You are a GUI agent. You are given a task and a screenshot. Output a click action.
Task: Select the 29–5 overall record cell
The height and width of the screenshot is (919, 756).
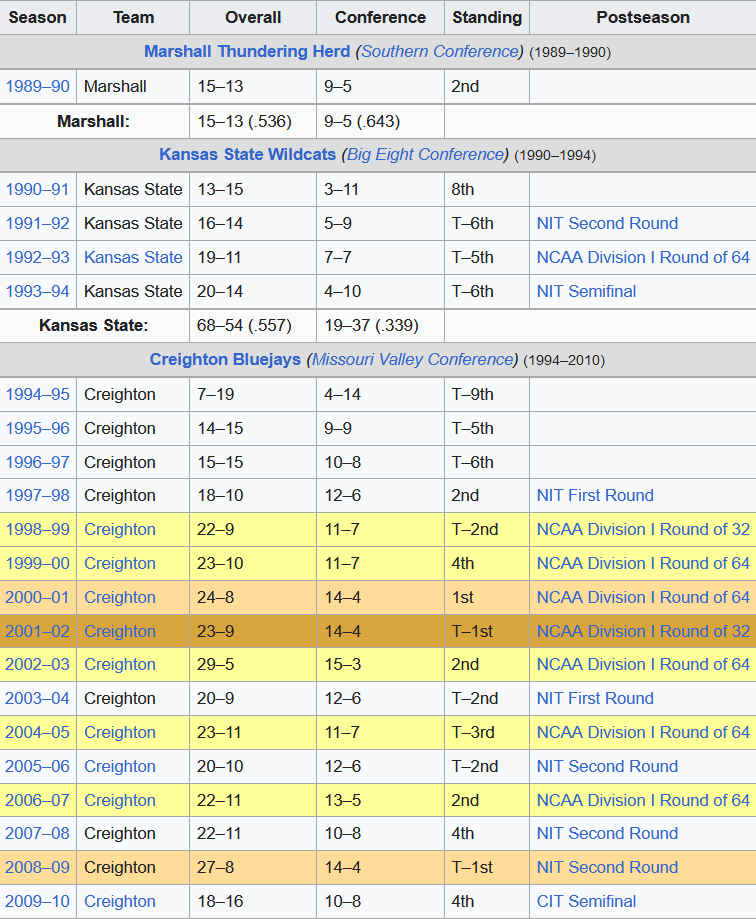point(253,665)
